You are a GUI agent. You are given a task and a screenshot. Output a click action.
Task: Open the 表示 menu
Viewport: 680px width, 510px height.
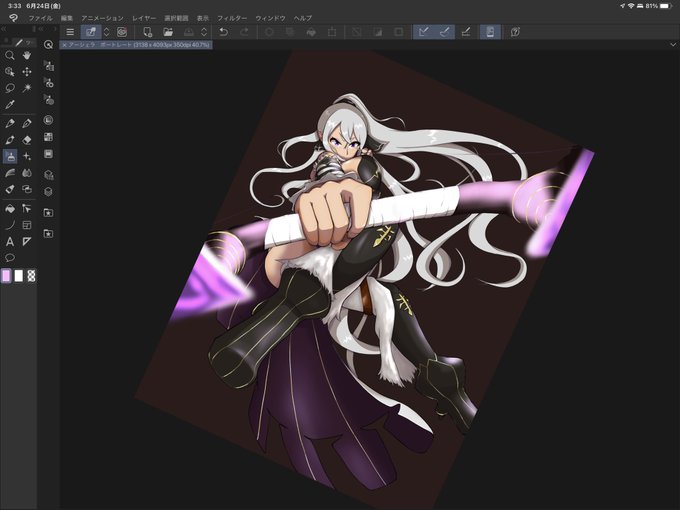pyautogui.click(x=203, y=18)
